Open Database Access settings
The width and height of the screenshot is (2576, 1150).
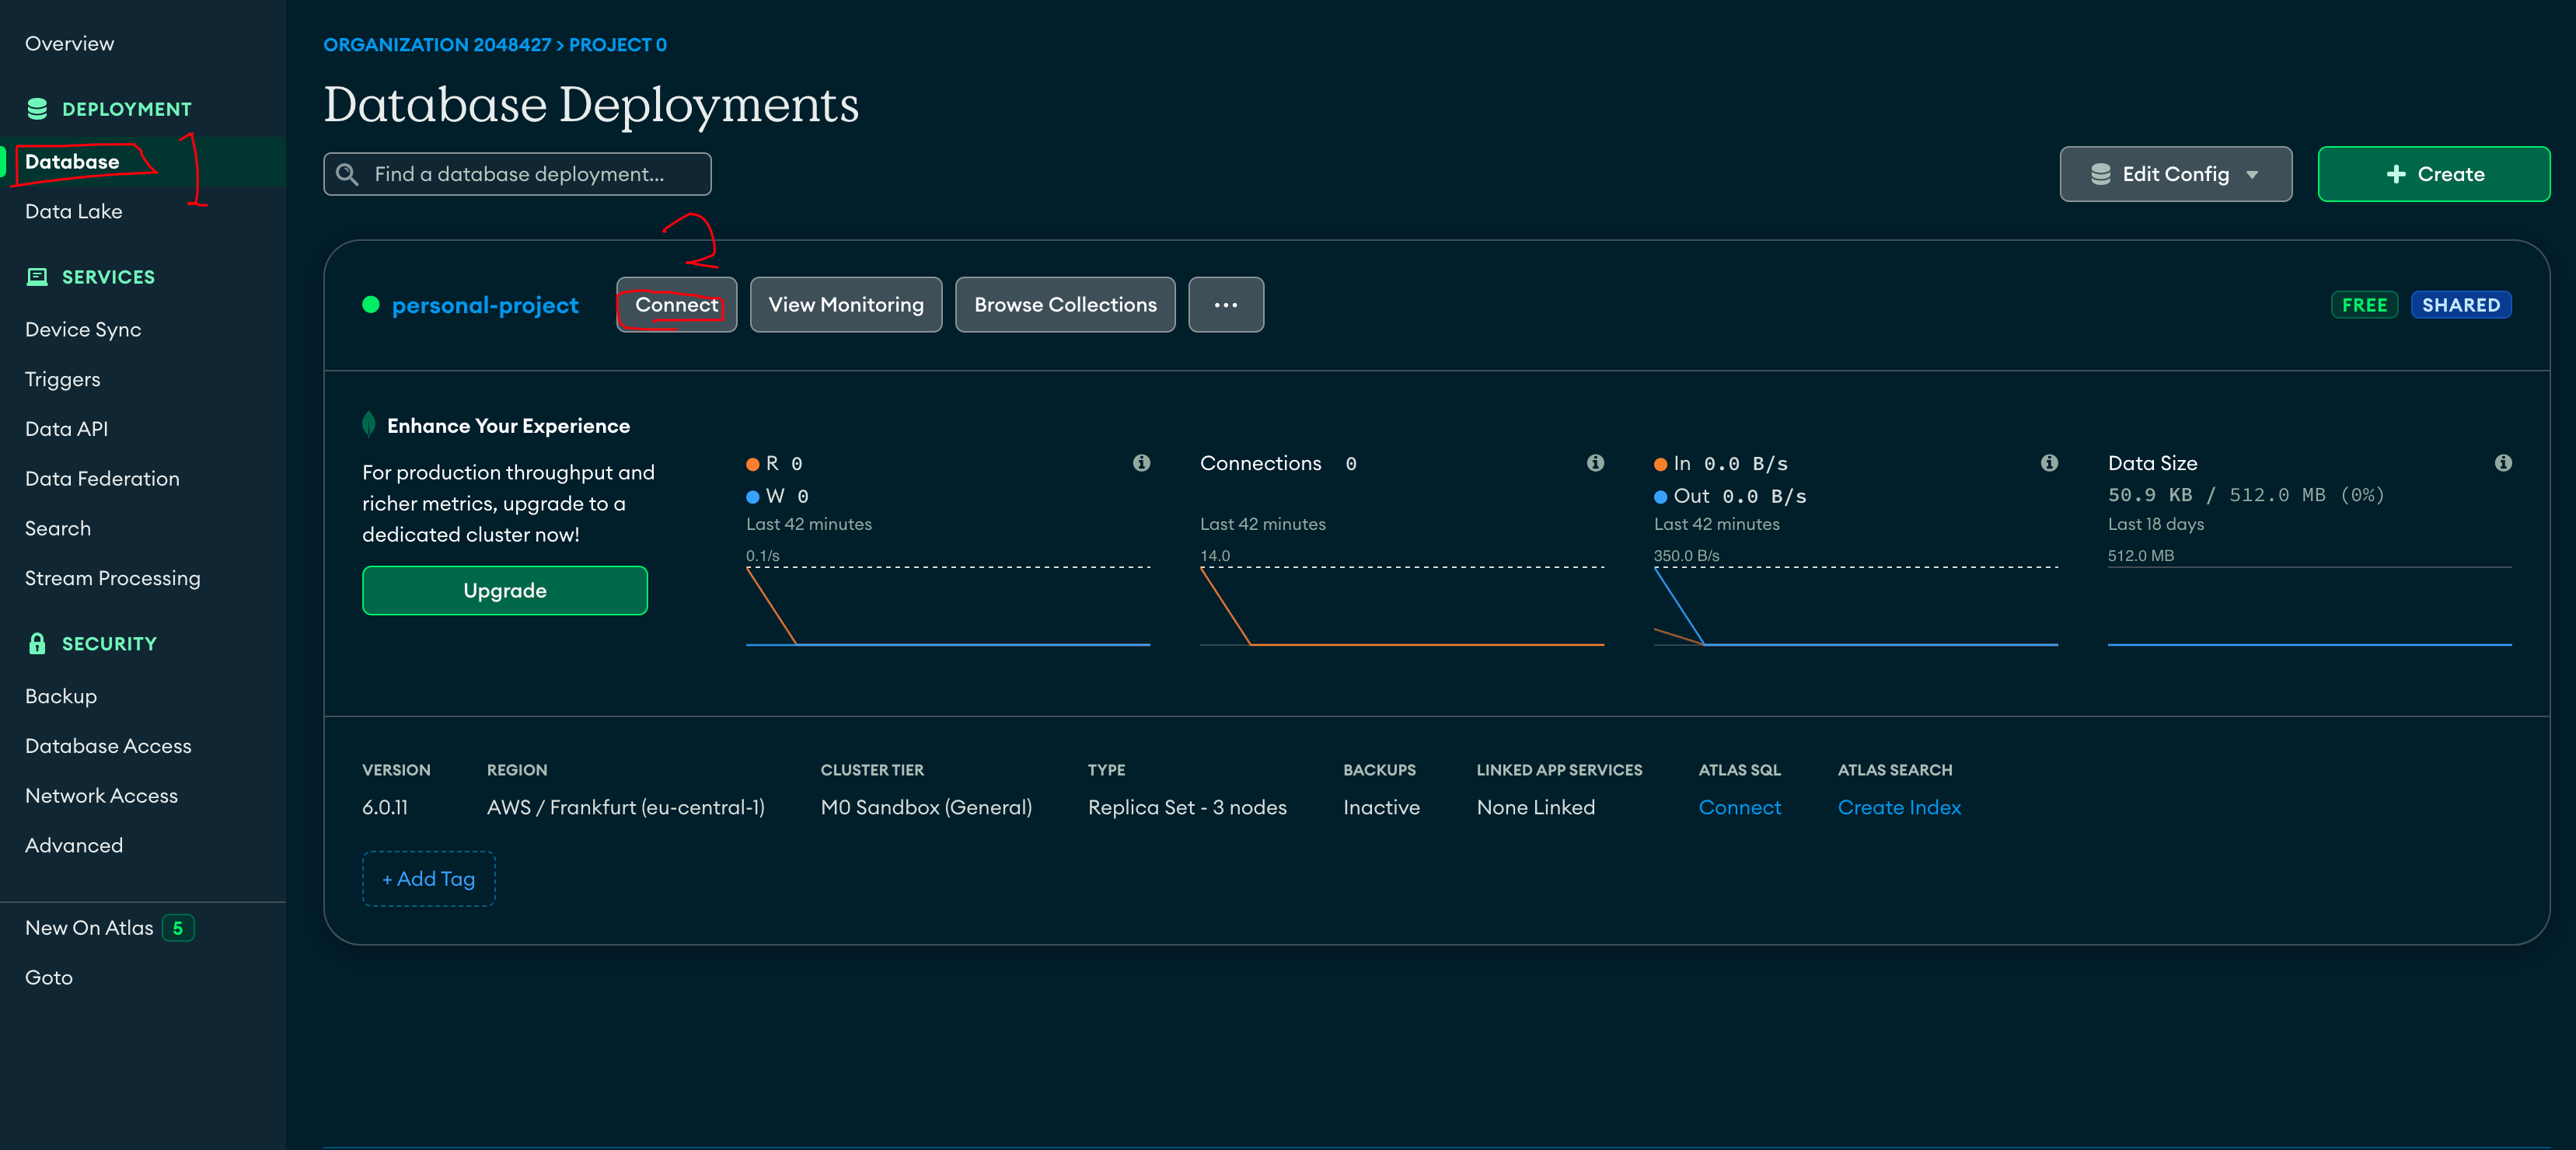(x=108, y=746)
